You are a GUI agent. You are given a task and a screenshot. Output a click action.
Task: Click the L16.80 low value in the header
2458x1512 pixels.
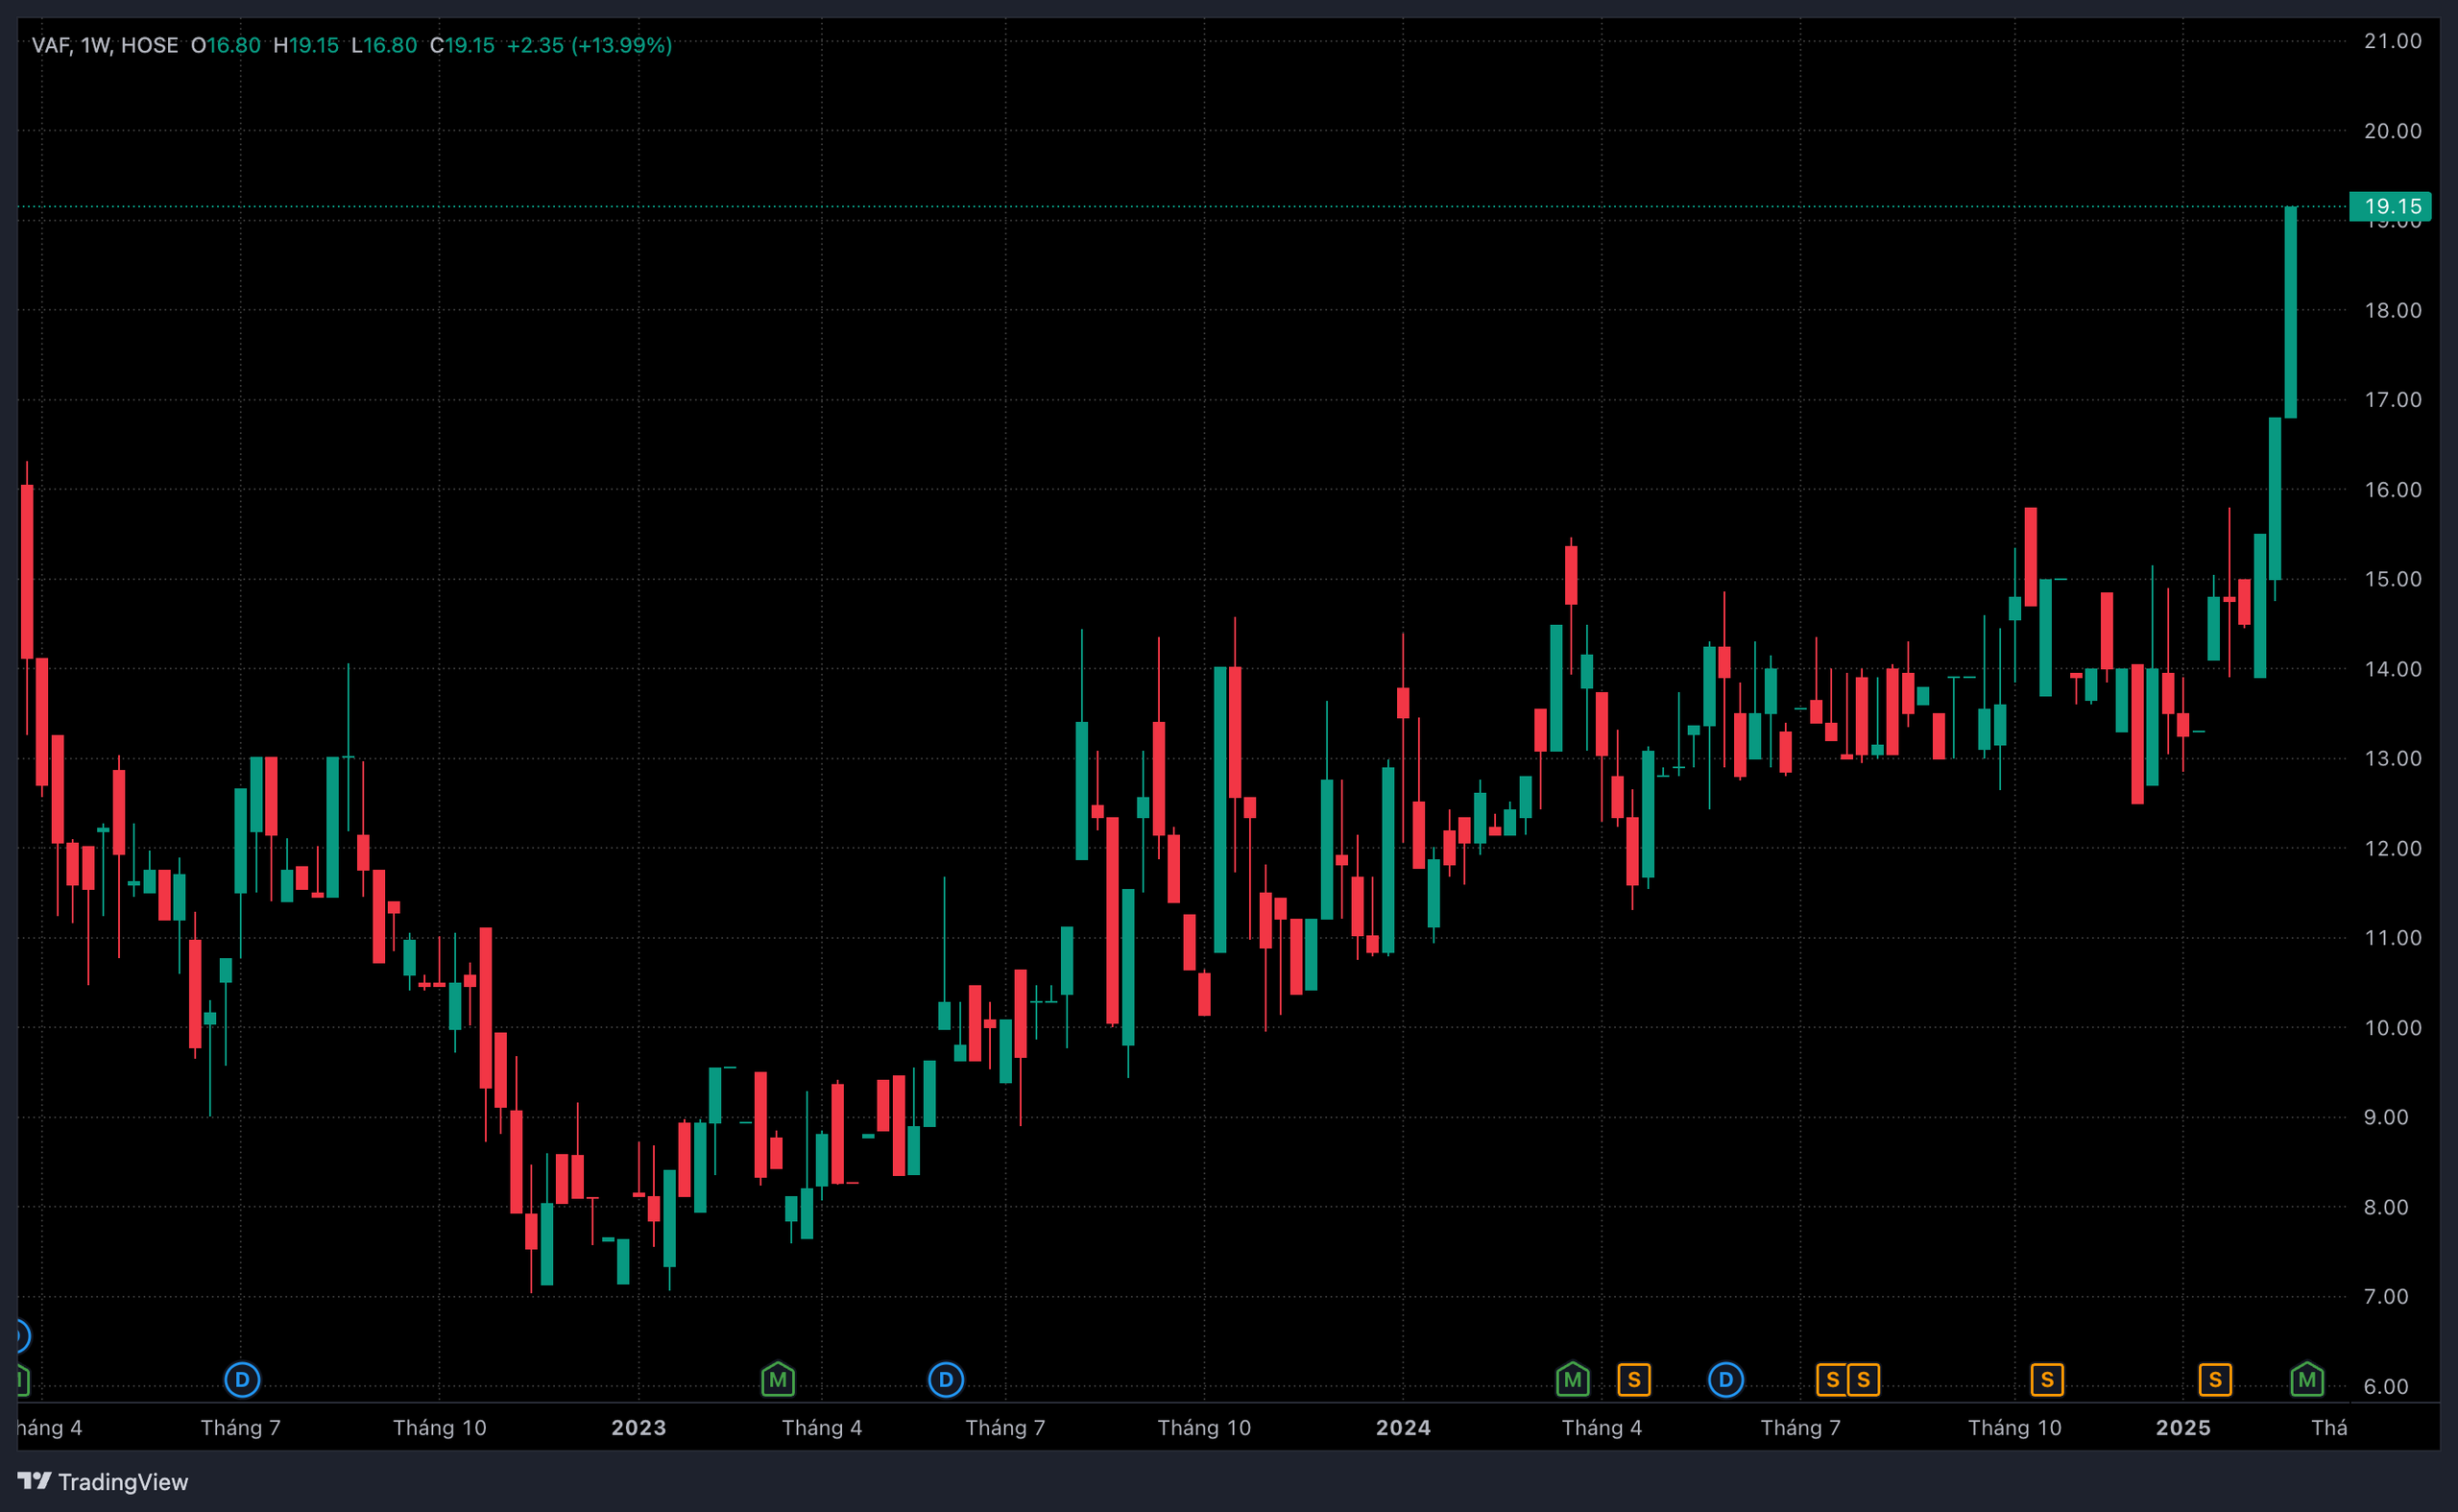tap(384, 45)
